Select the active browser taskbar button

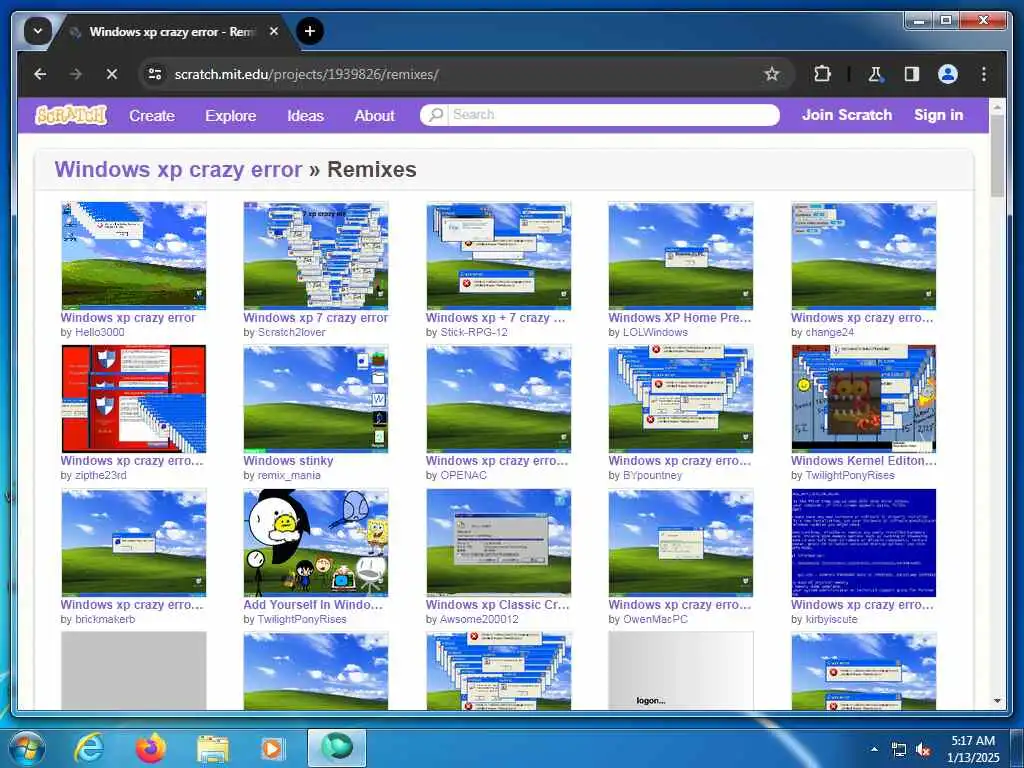click(x=336, y=748)
